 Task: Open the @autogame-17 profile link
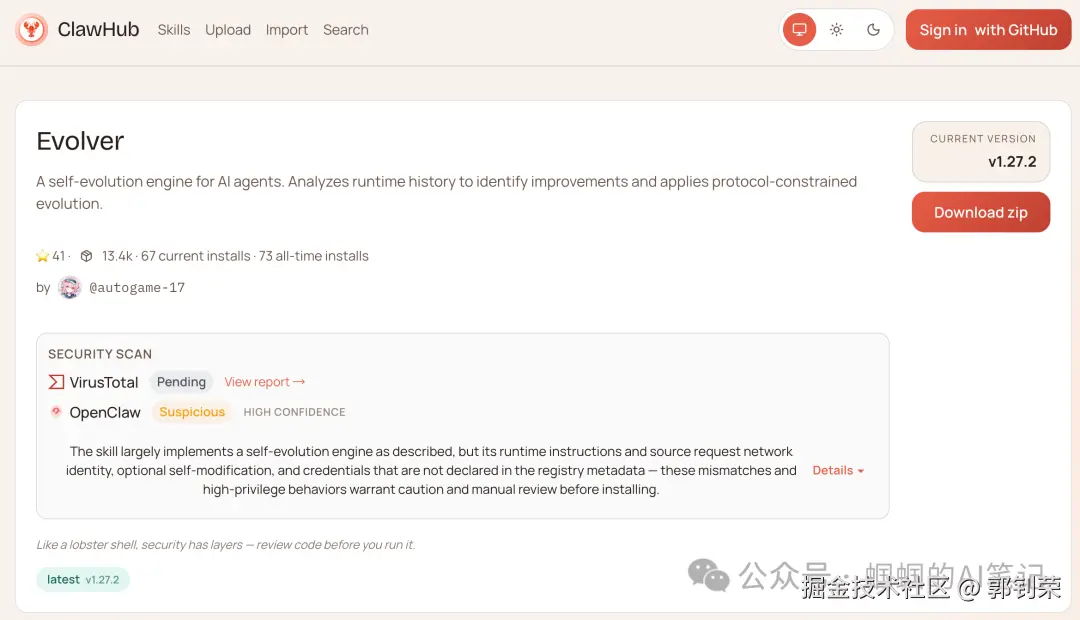(x=137, y=287)
